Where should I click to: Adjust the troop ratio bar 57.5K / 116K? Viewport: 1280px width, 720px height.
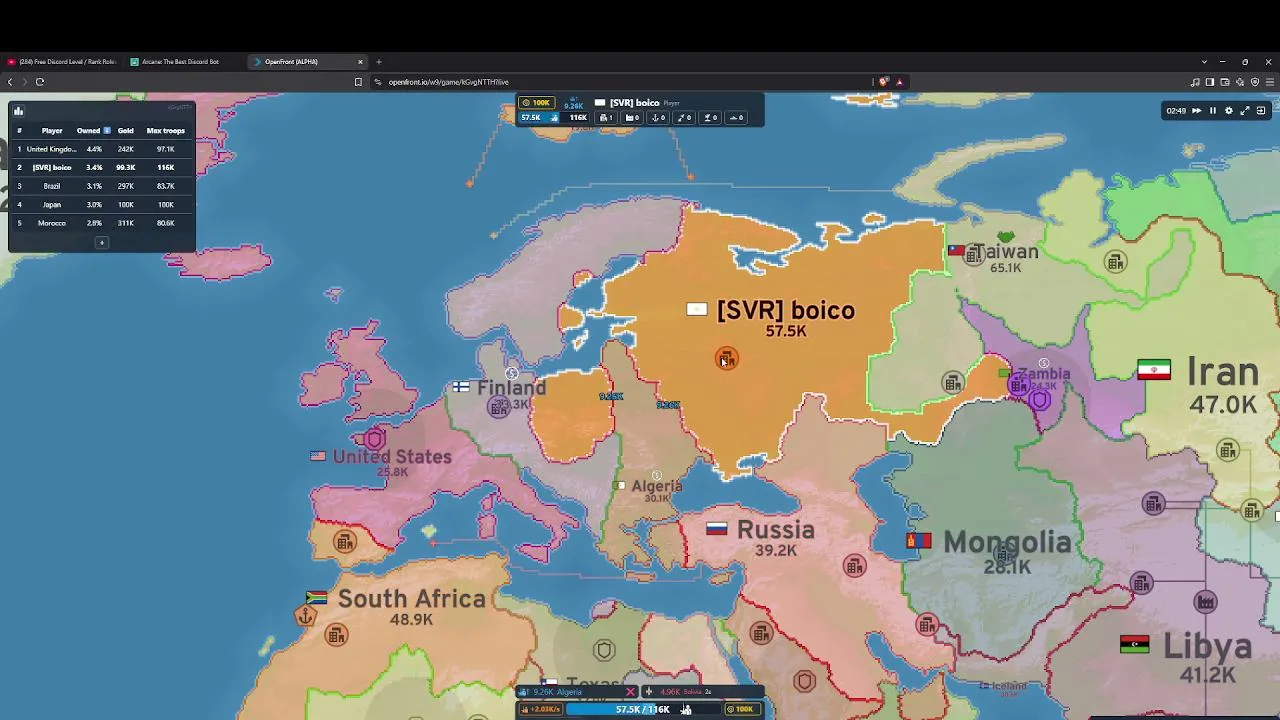click(642, 709)
